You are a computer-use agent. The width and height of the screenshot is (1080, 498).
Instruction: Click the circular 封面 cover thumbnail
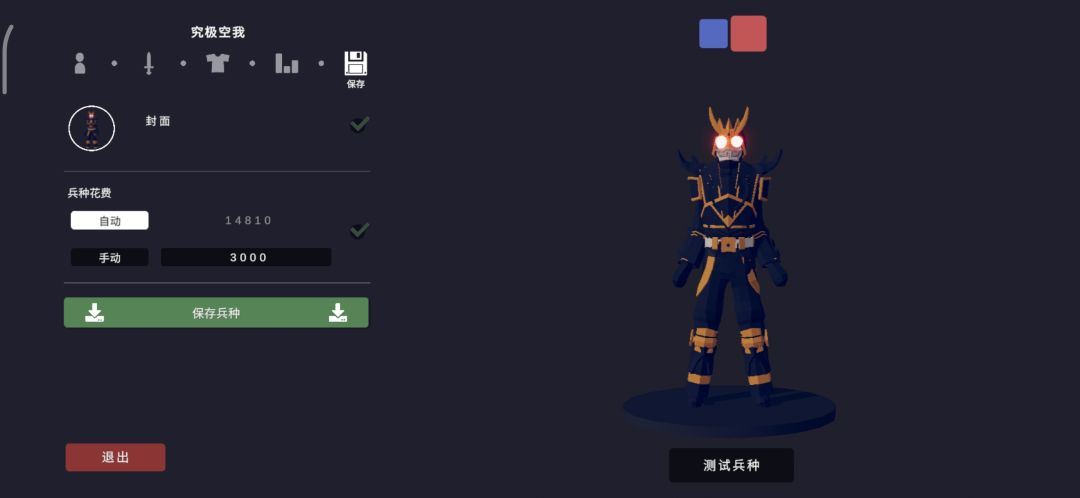92,128
